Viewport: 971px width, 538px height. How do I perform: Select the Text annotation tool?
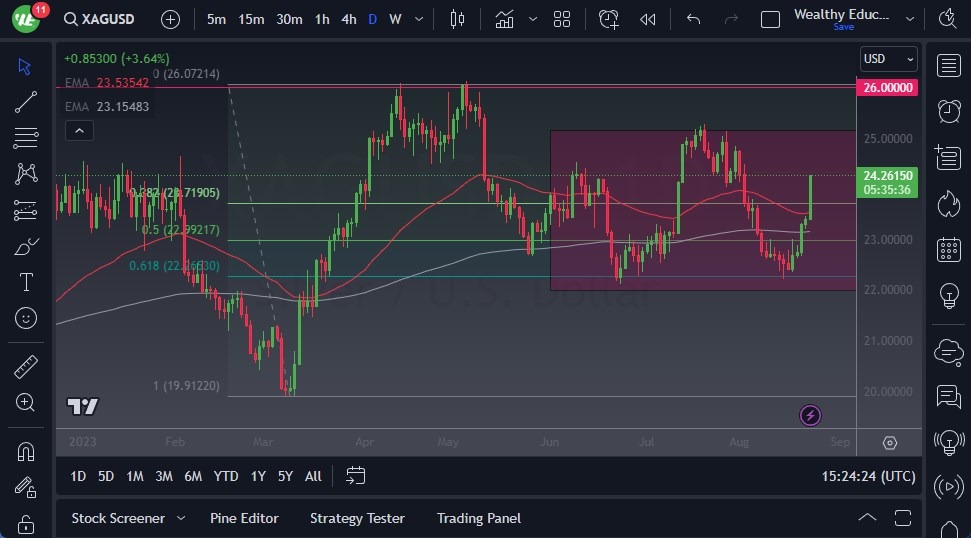click(x=26, y=282)
